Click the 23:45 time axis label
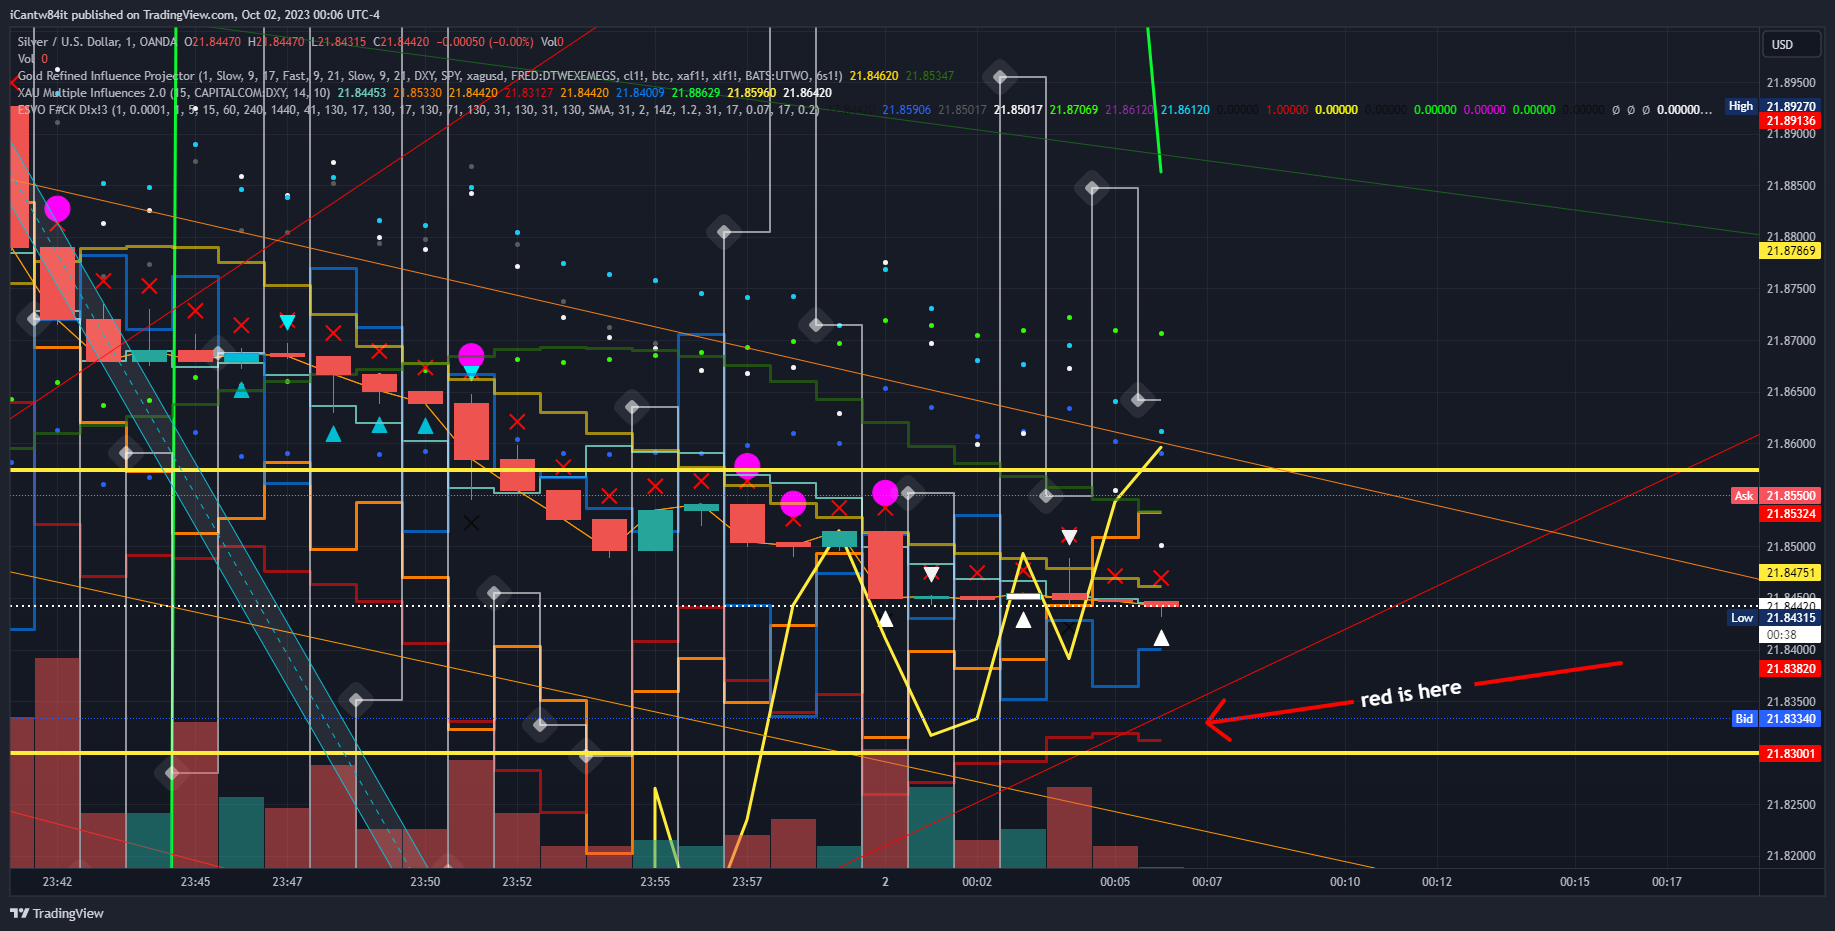1835x931 pixels. pyautogui.click(x=195, y=882)
